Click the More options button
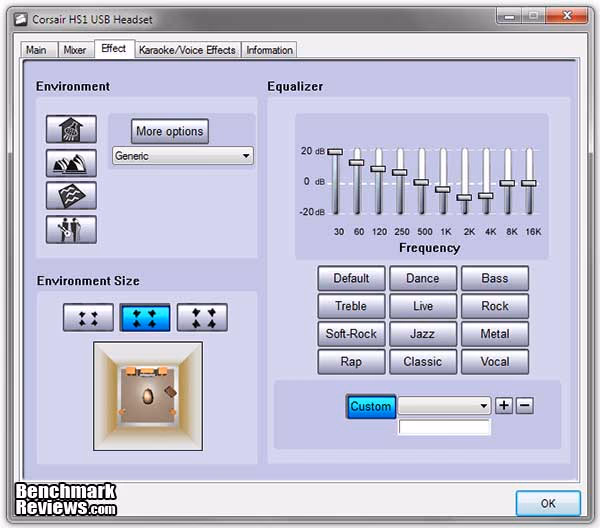The image size is (600, 528). [170, 131]
